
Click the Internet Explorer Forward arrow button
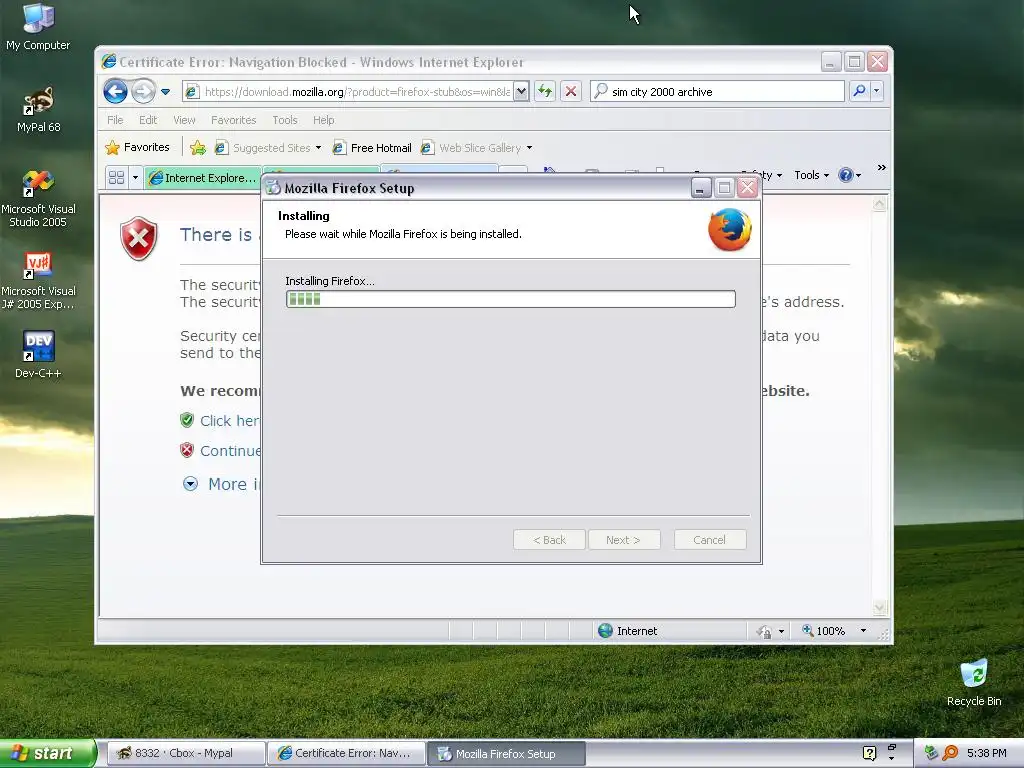[143, 91]
